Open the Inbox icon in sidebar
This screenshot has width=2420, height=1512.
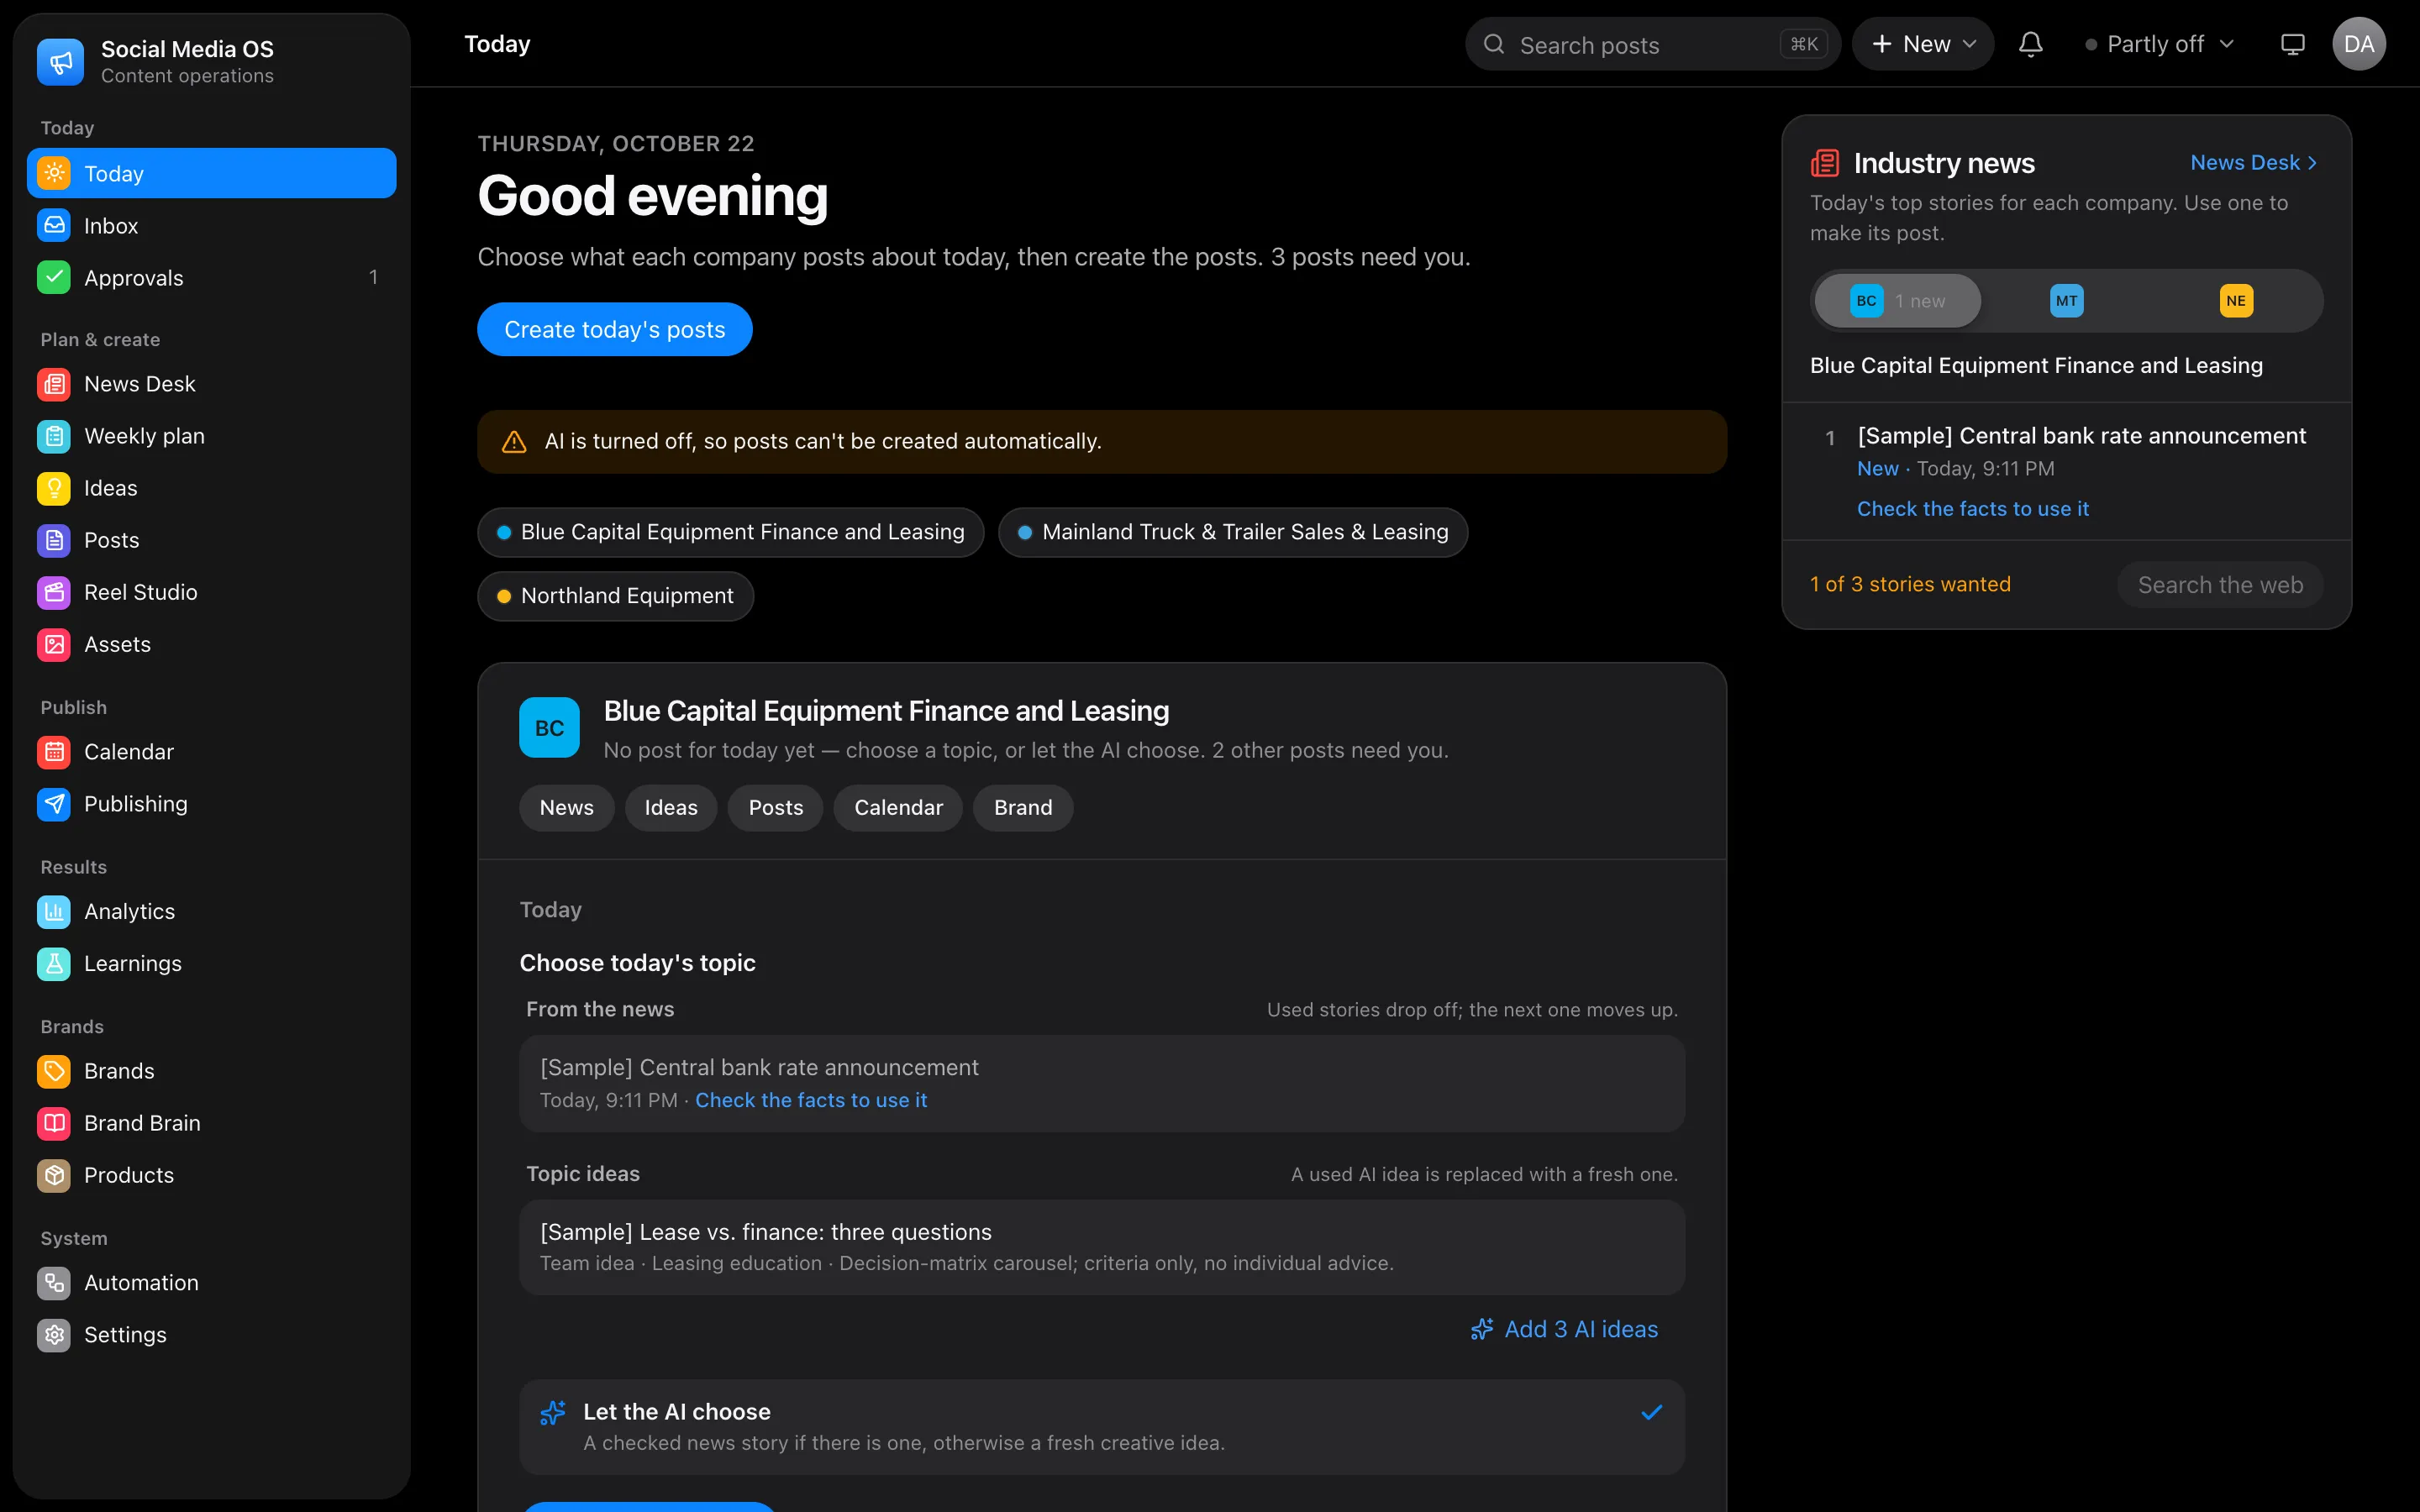click(x=54, y=226)
